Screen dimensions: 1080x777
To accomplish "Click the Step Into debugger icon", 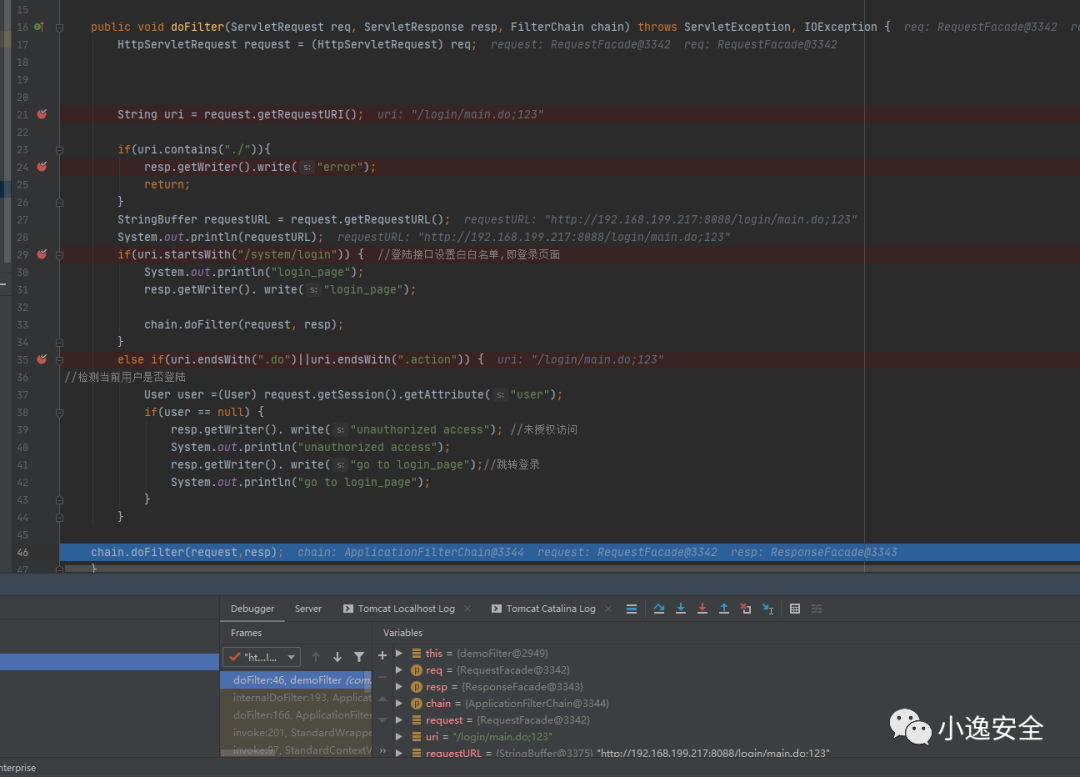I will click(x=681, y=609).
